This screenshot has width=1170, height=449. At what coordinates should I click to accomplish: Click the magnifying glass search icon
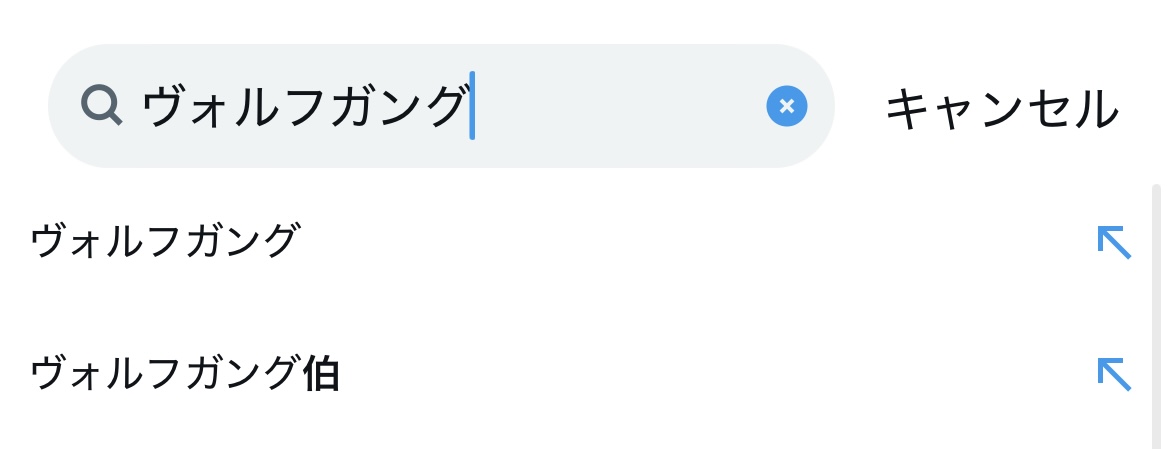(101, 105)
